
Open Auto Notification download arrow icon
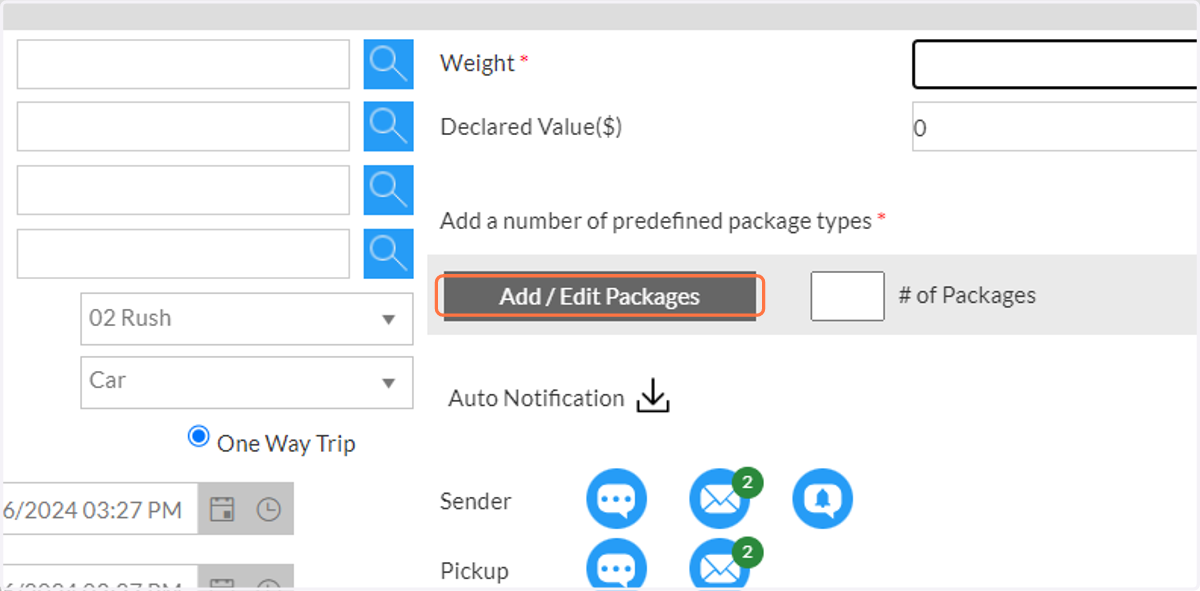653,396
